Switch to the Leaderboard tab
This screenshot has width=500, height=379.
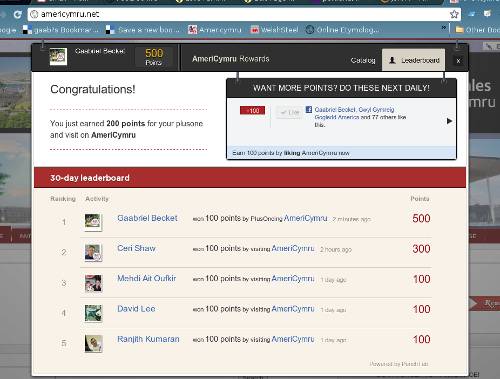point(413,60)
